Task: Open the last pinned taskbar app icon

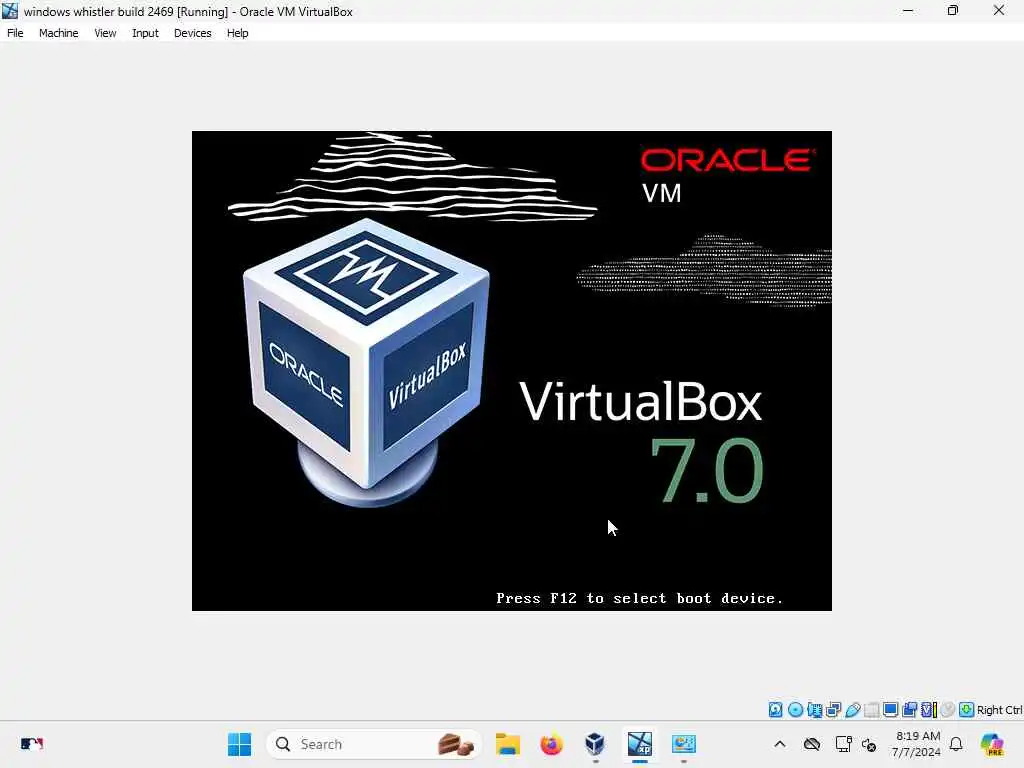Action: click(x=684, y=744)
